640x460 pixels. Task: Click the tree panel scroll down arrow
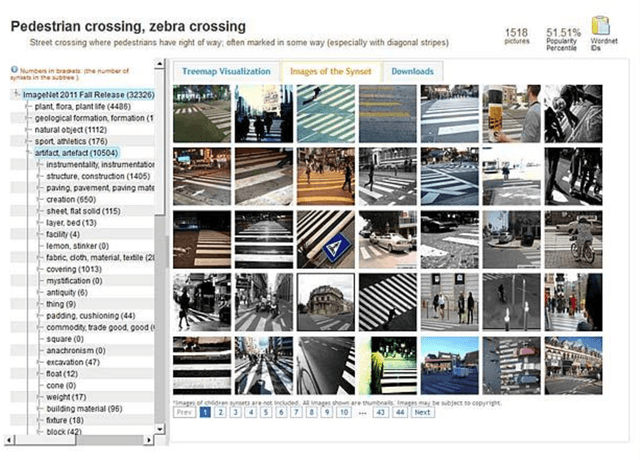coord(160,429)
